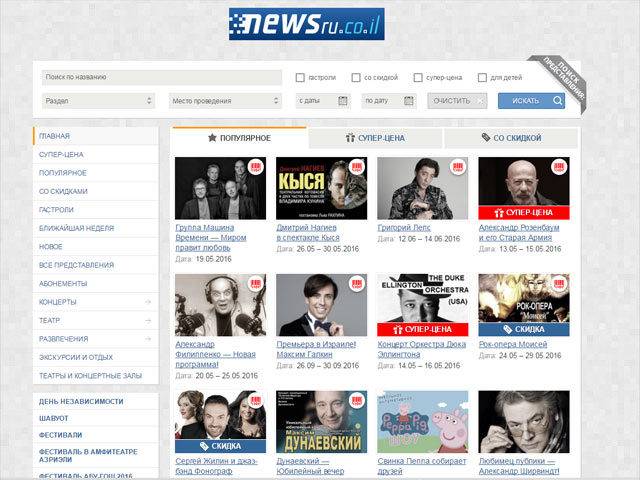Open the 'Григорий Лепс' link

tap(404, 228)
